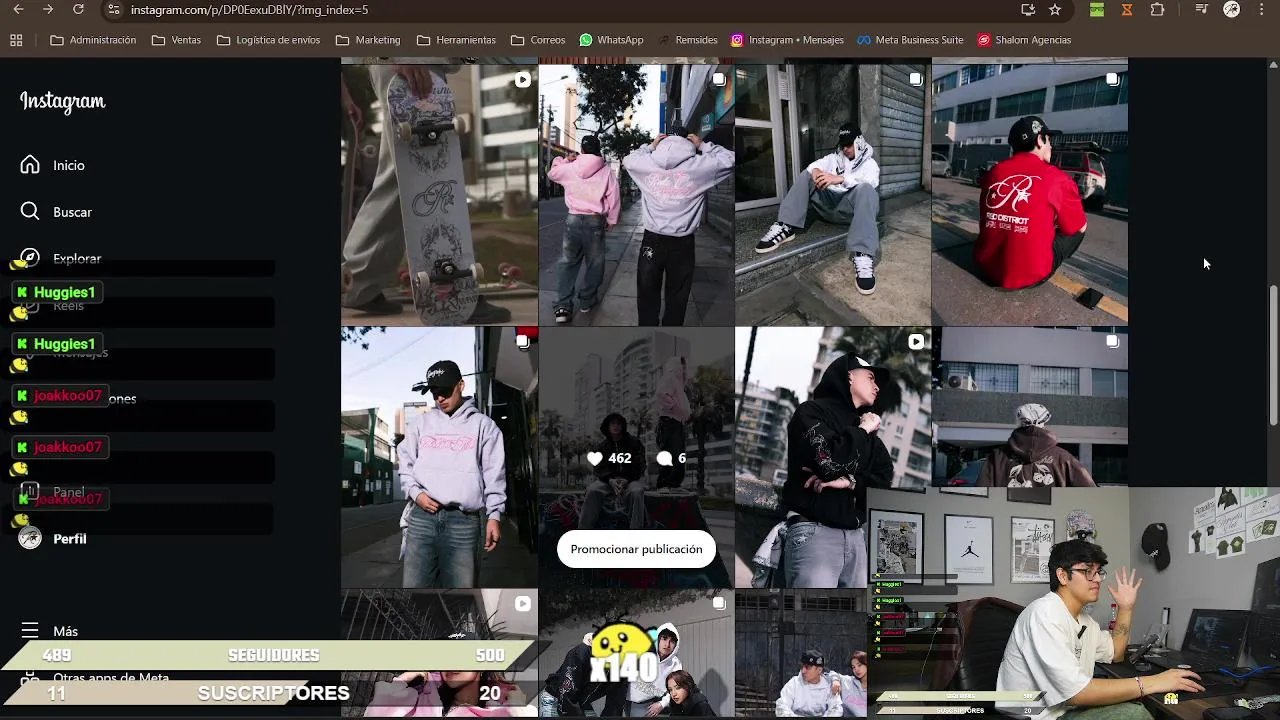This screenshot has width=1280, height=720.
Task: Open the green extension icon
Action: [1097, 10]
